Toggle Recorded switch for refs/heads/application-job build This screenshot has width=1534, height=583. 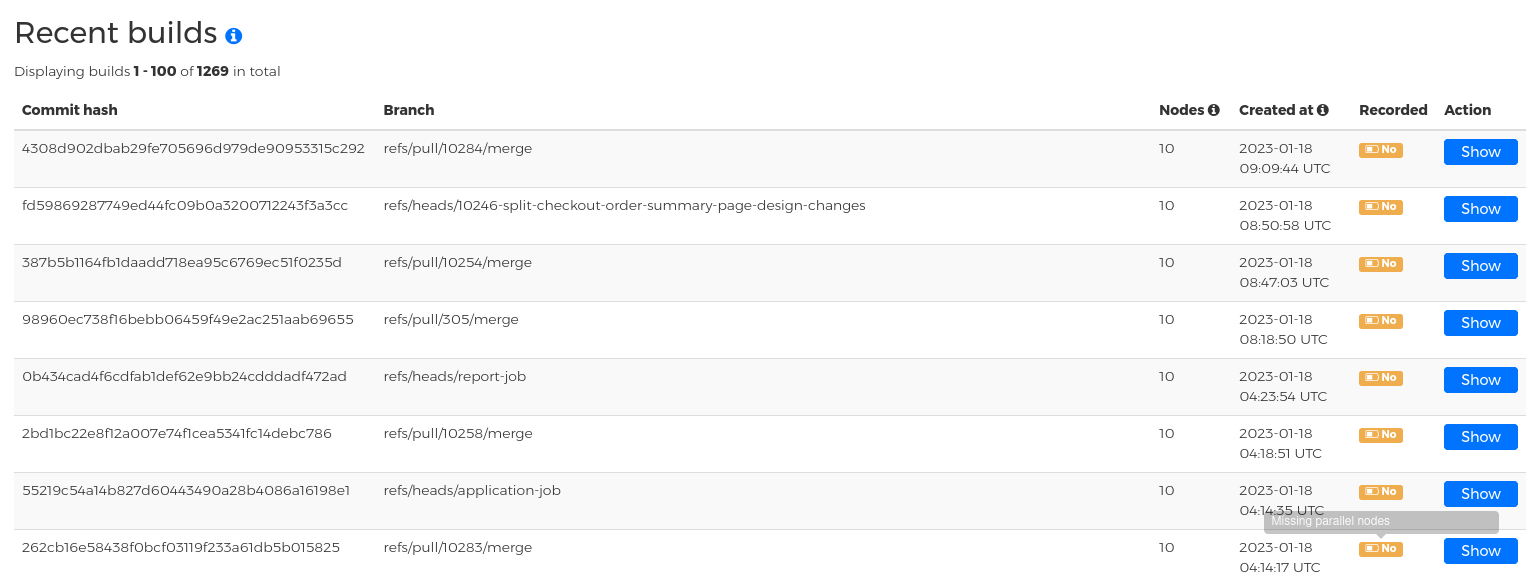click(x=1380, y=492)
